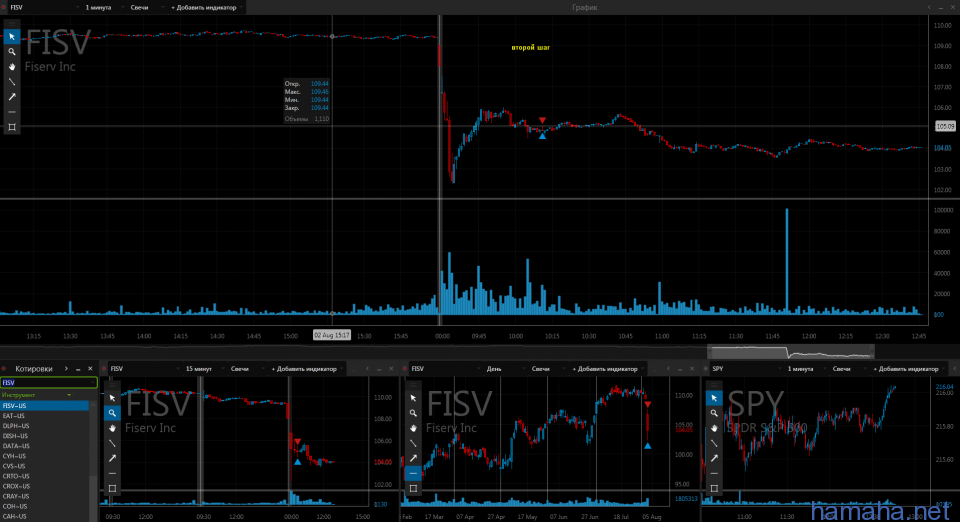Select COH~US row in quotes list
Screen dimensions: 960x522
[x=45, y=507]
